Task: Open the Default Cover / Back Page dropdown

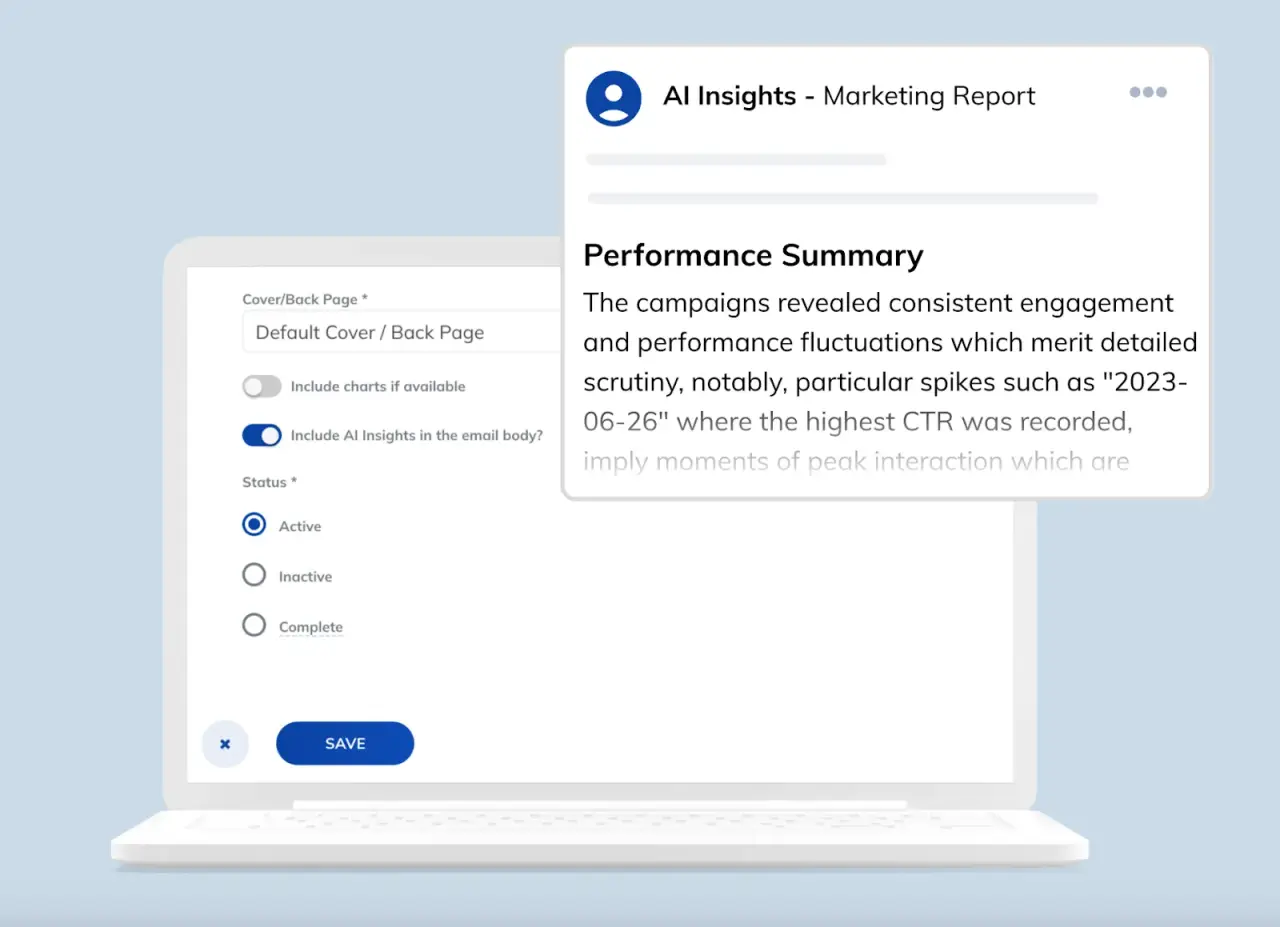Action: [x=402, y=332]
